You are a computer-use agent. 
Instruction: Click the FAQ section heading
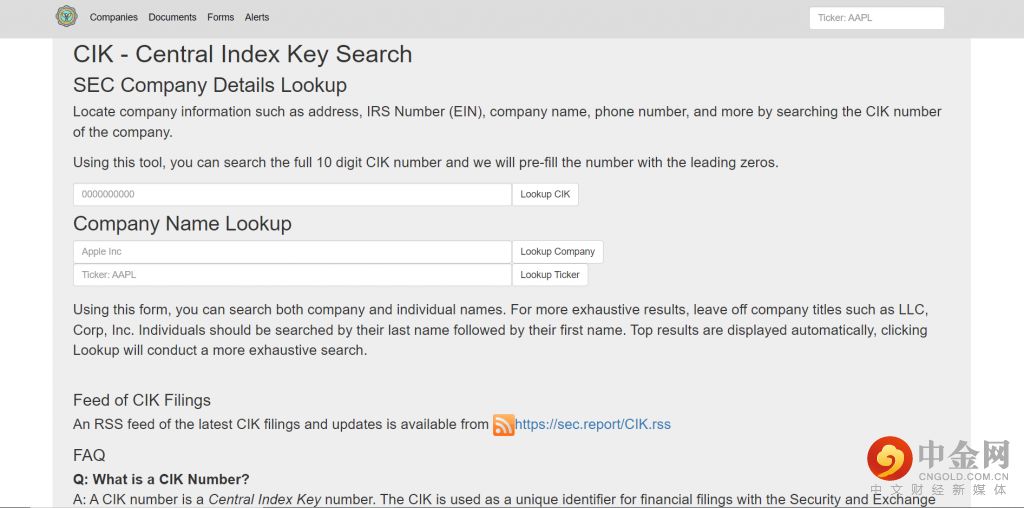(89, 455)
